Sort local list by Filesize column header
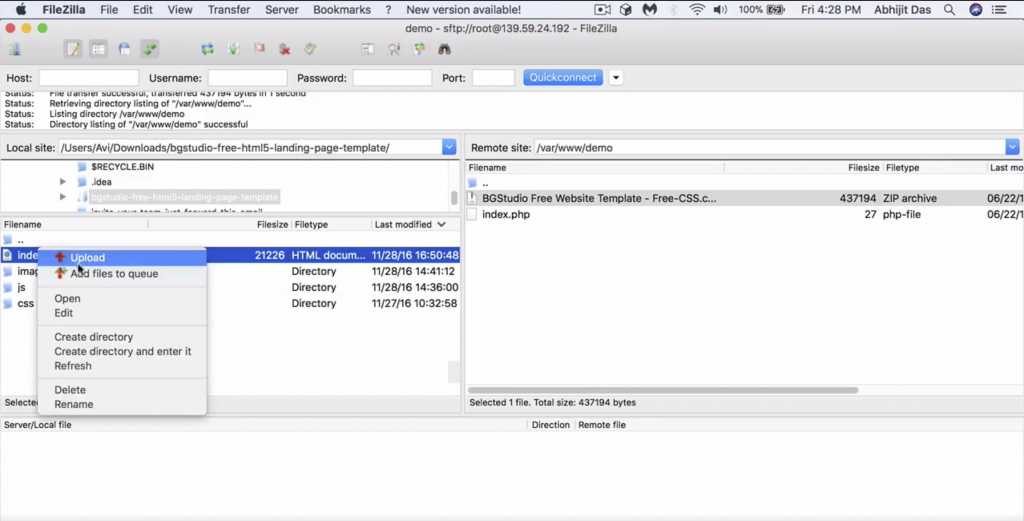The height and width of the screenshot is (521, 1024). tap(272, 225)
